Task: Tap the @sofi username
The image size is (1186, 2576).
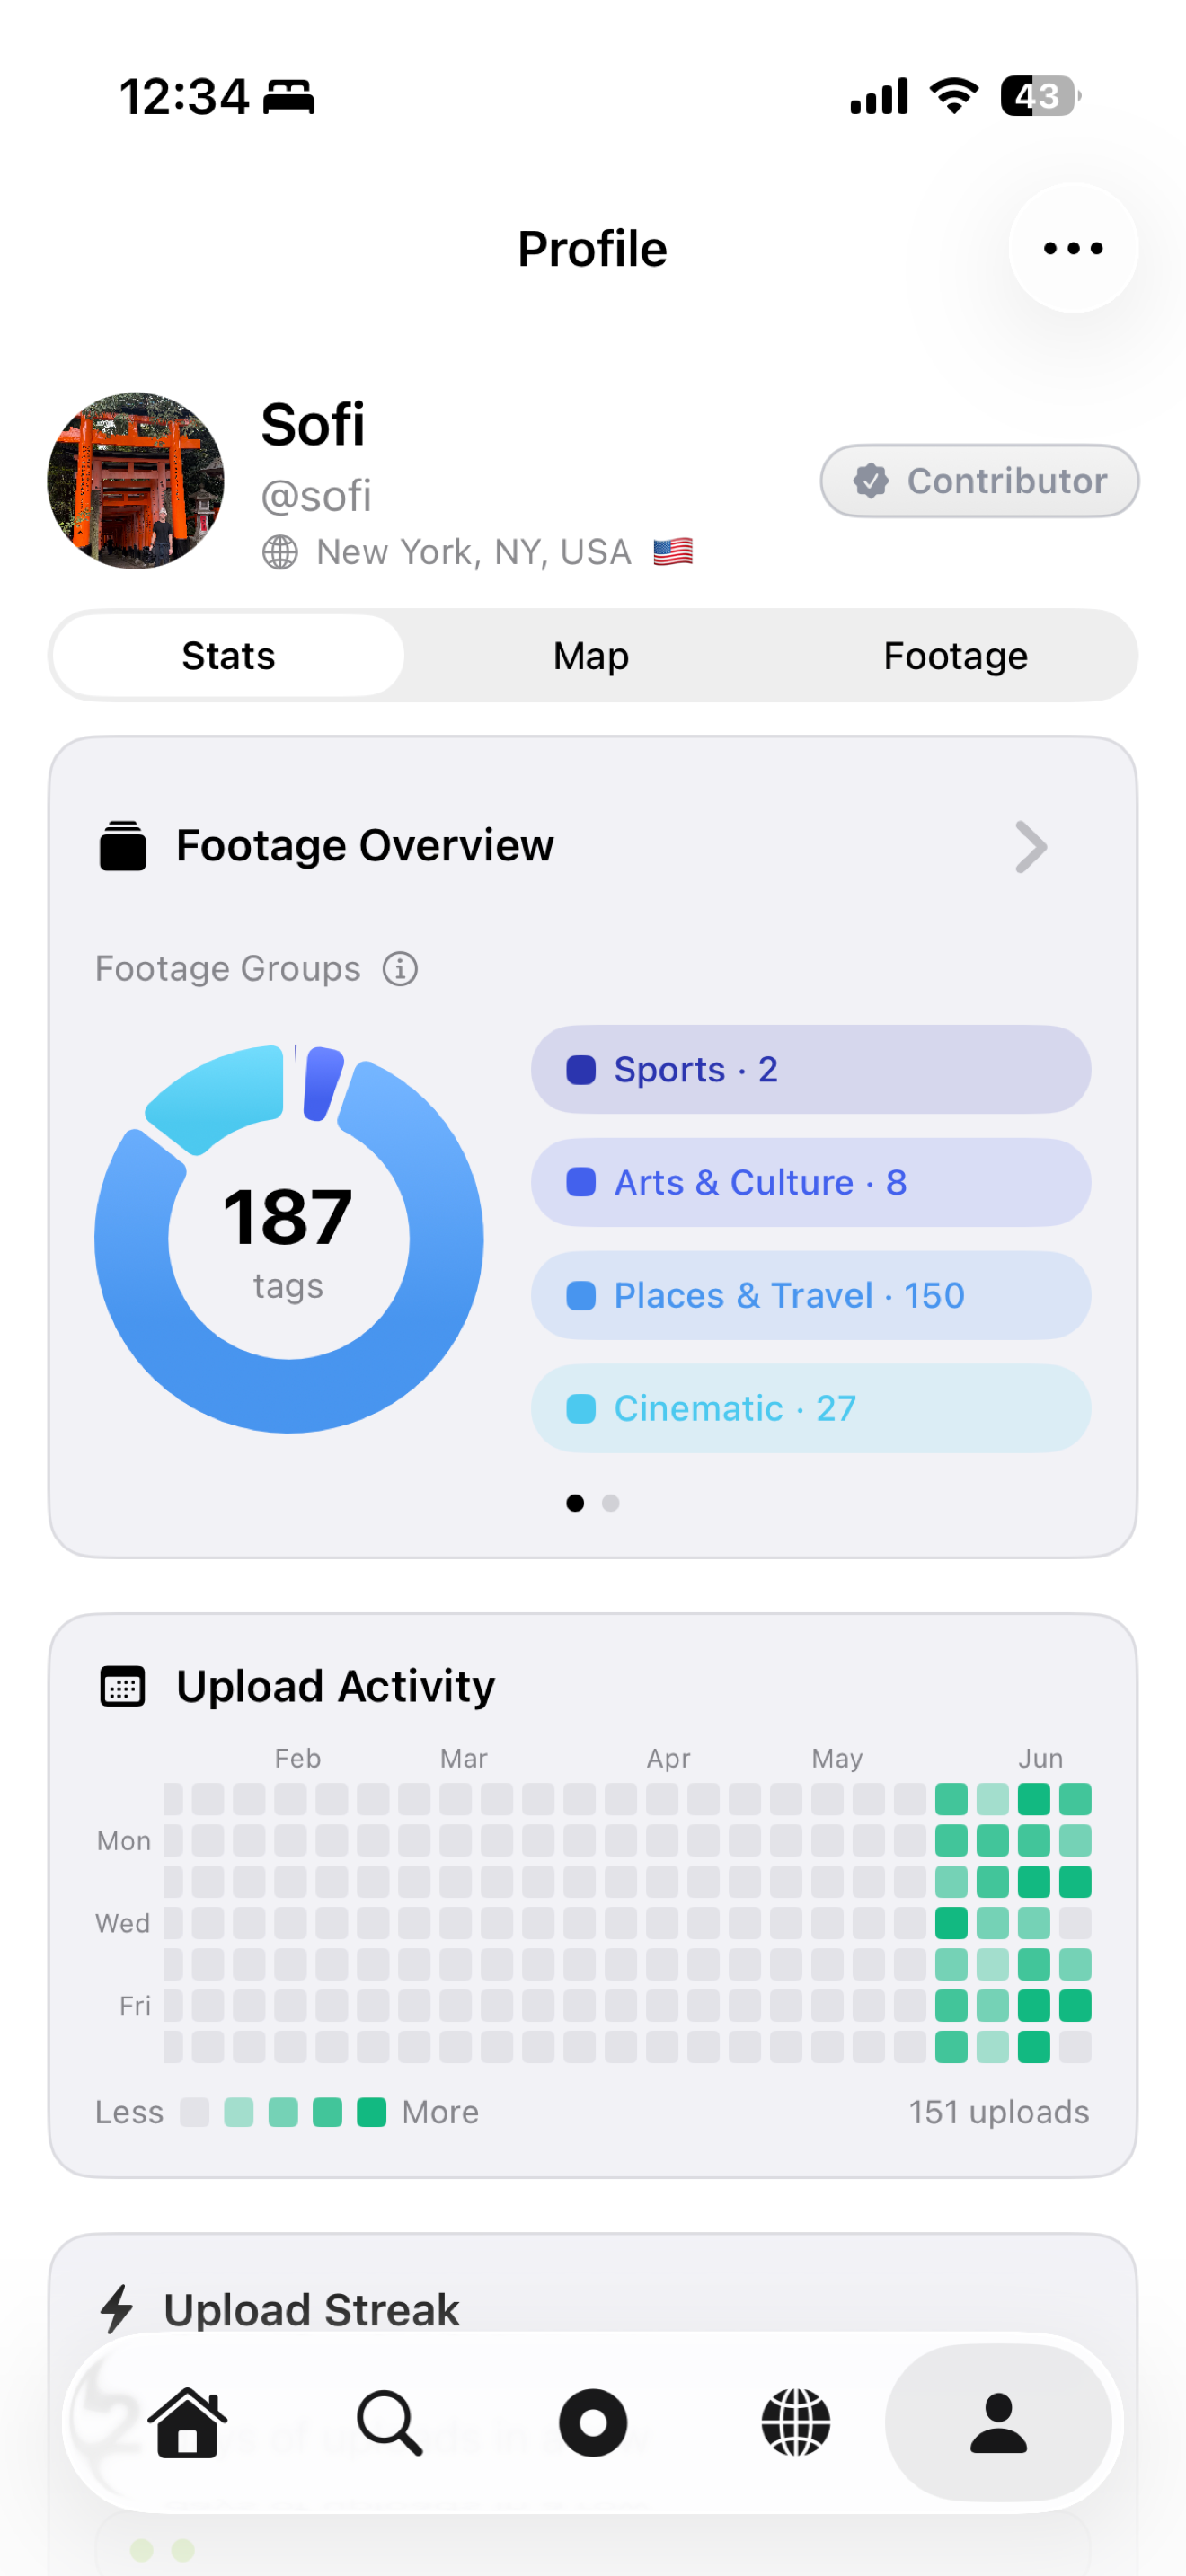Action: (316, 495)
